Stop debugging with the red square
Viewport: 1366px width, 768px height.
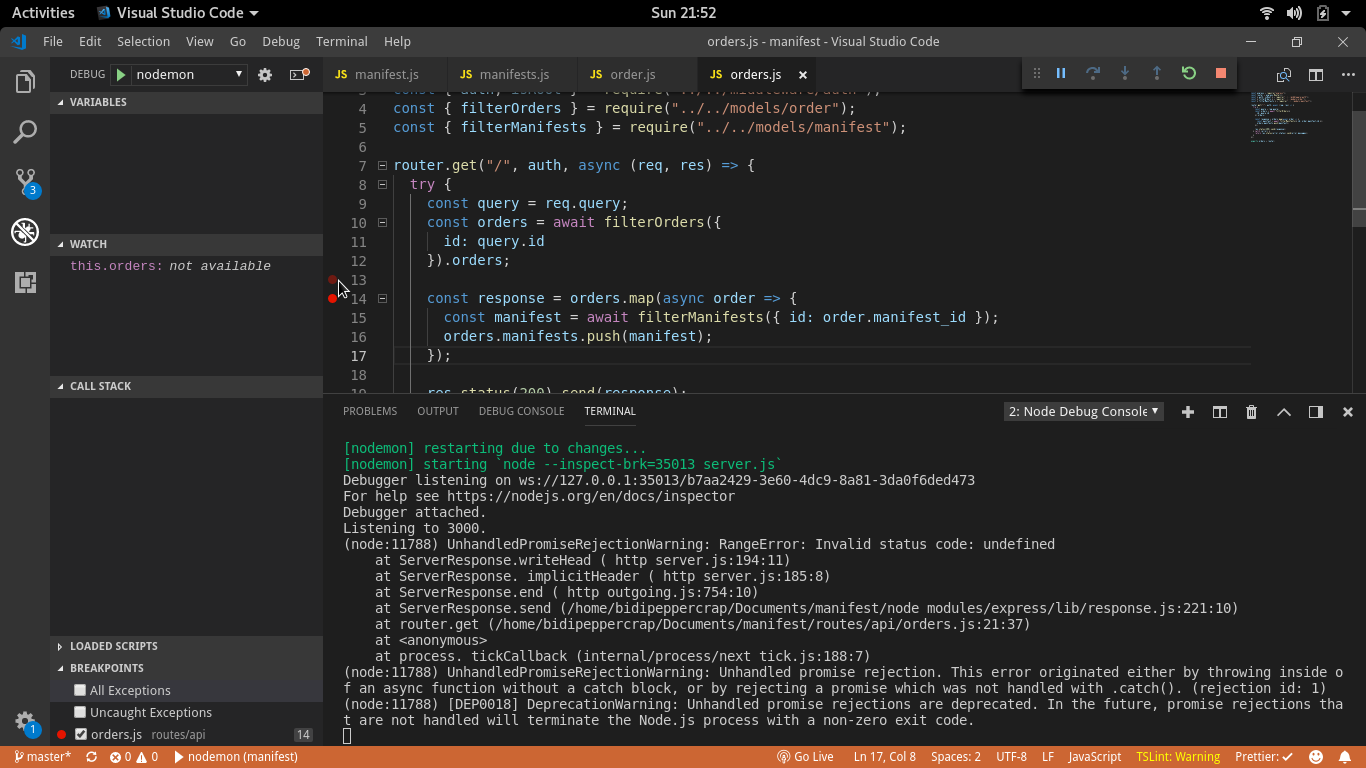1221,73
